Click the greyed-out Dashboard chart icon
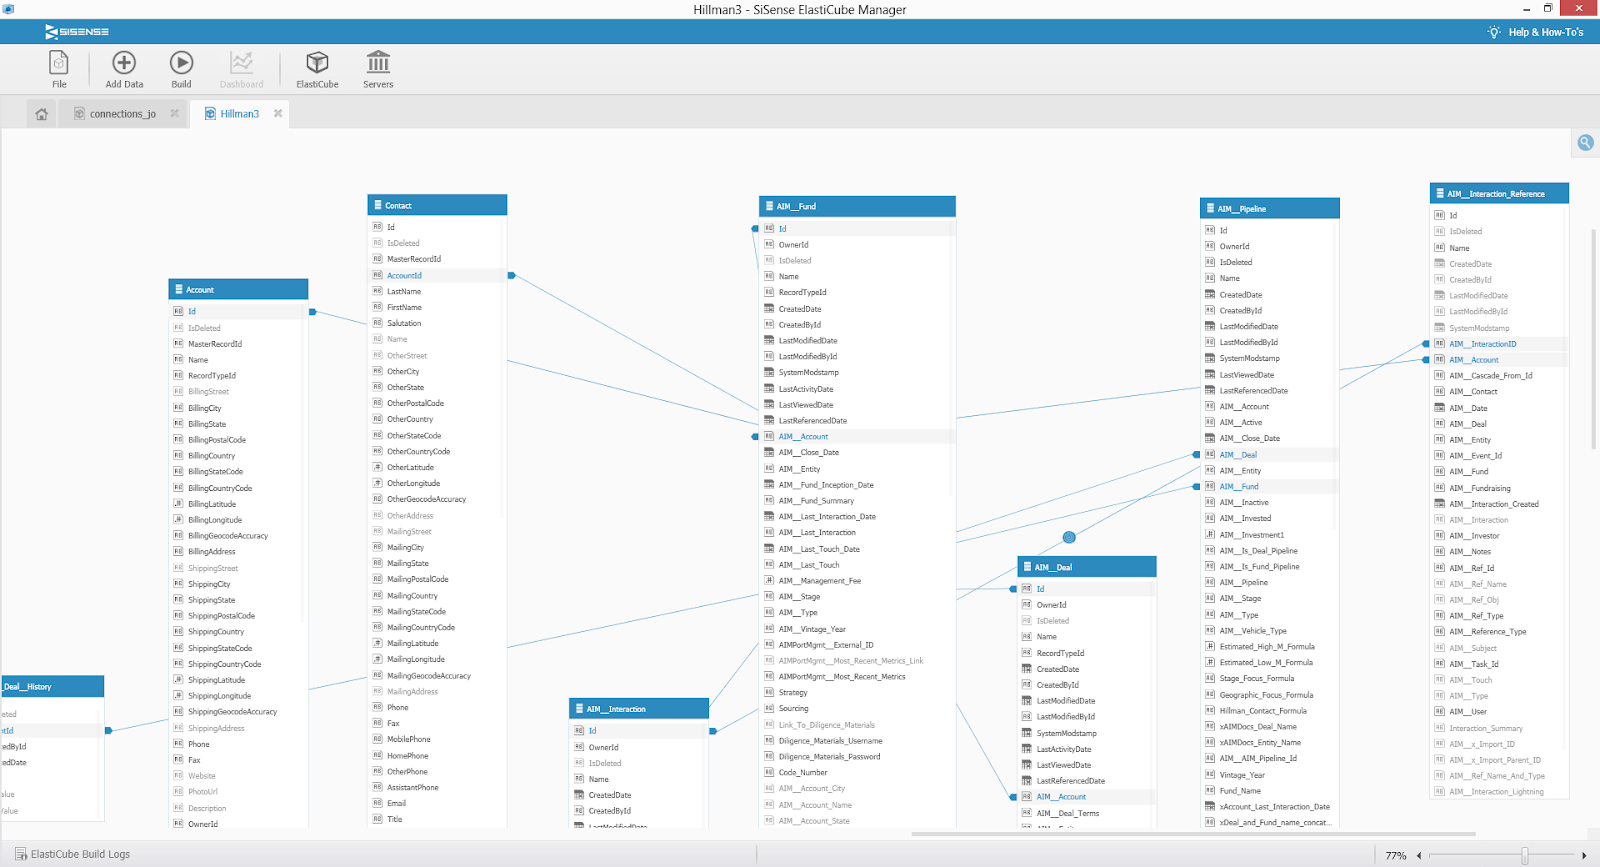Viewport: 1600px width, 867px height. 242,63
